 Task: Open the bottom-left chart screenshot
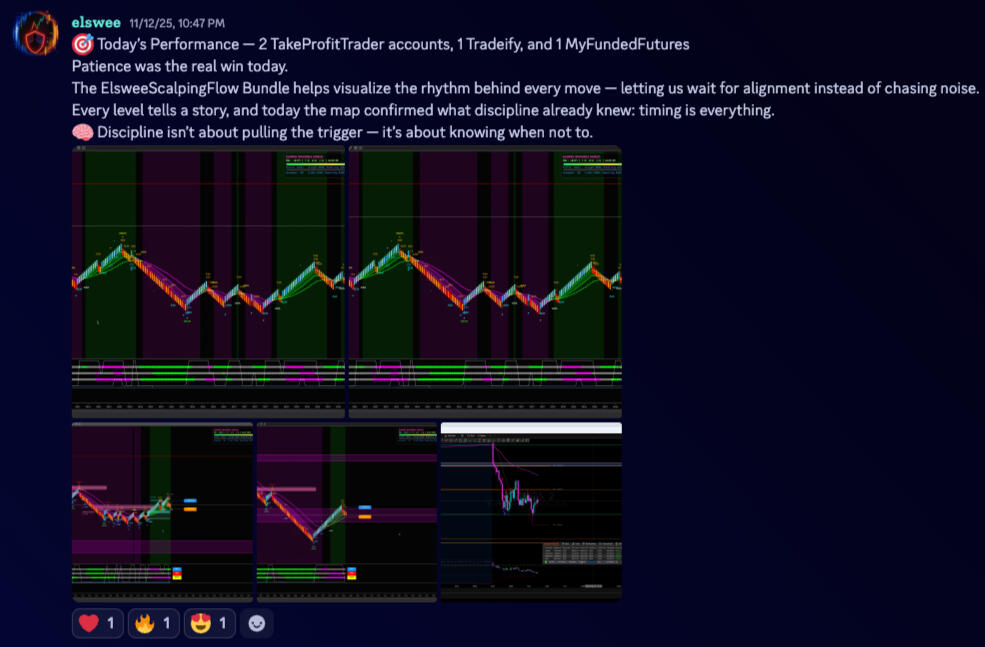pyautogui.click(x=162, y=511)
